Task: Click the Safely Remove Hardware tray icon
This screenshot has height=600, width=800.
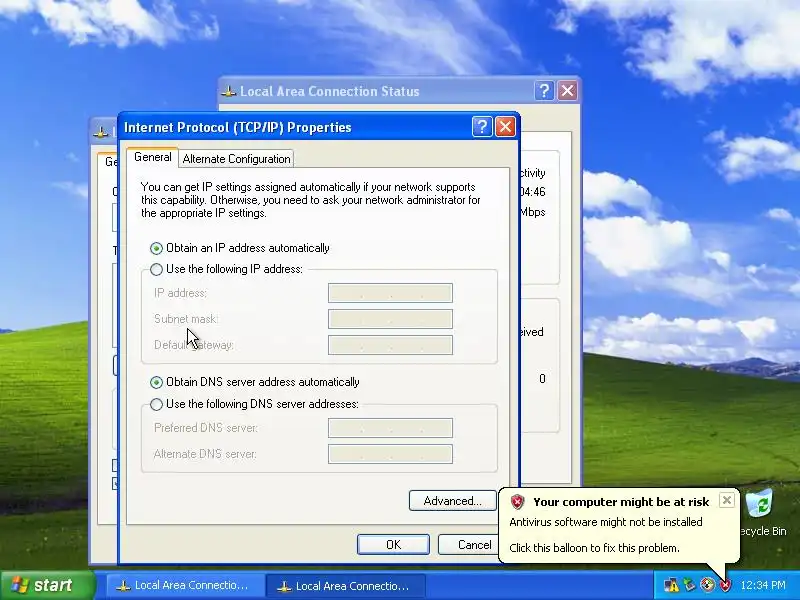Action: pyautogui.click(x=689, y=585)
